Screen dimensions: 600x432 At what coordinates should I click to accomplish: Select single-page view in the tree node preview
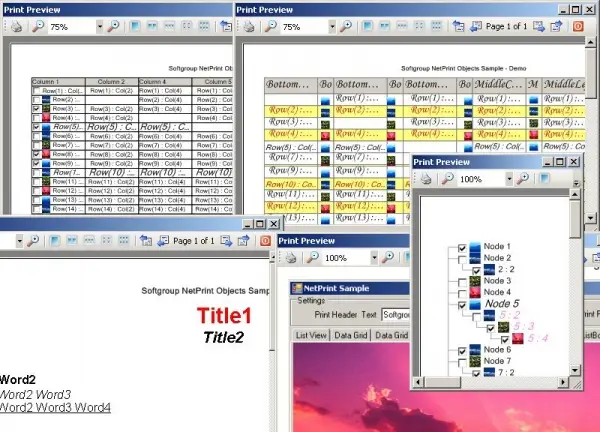click(544, 179)
